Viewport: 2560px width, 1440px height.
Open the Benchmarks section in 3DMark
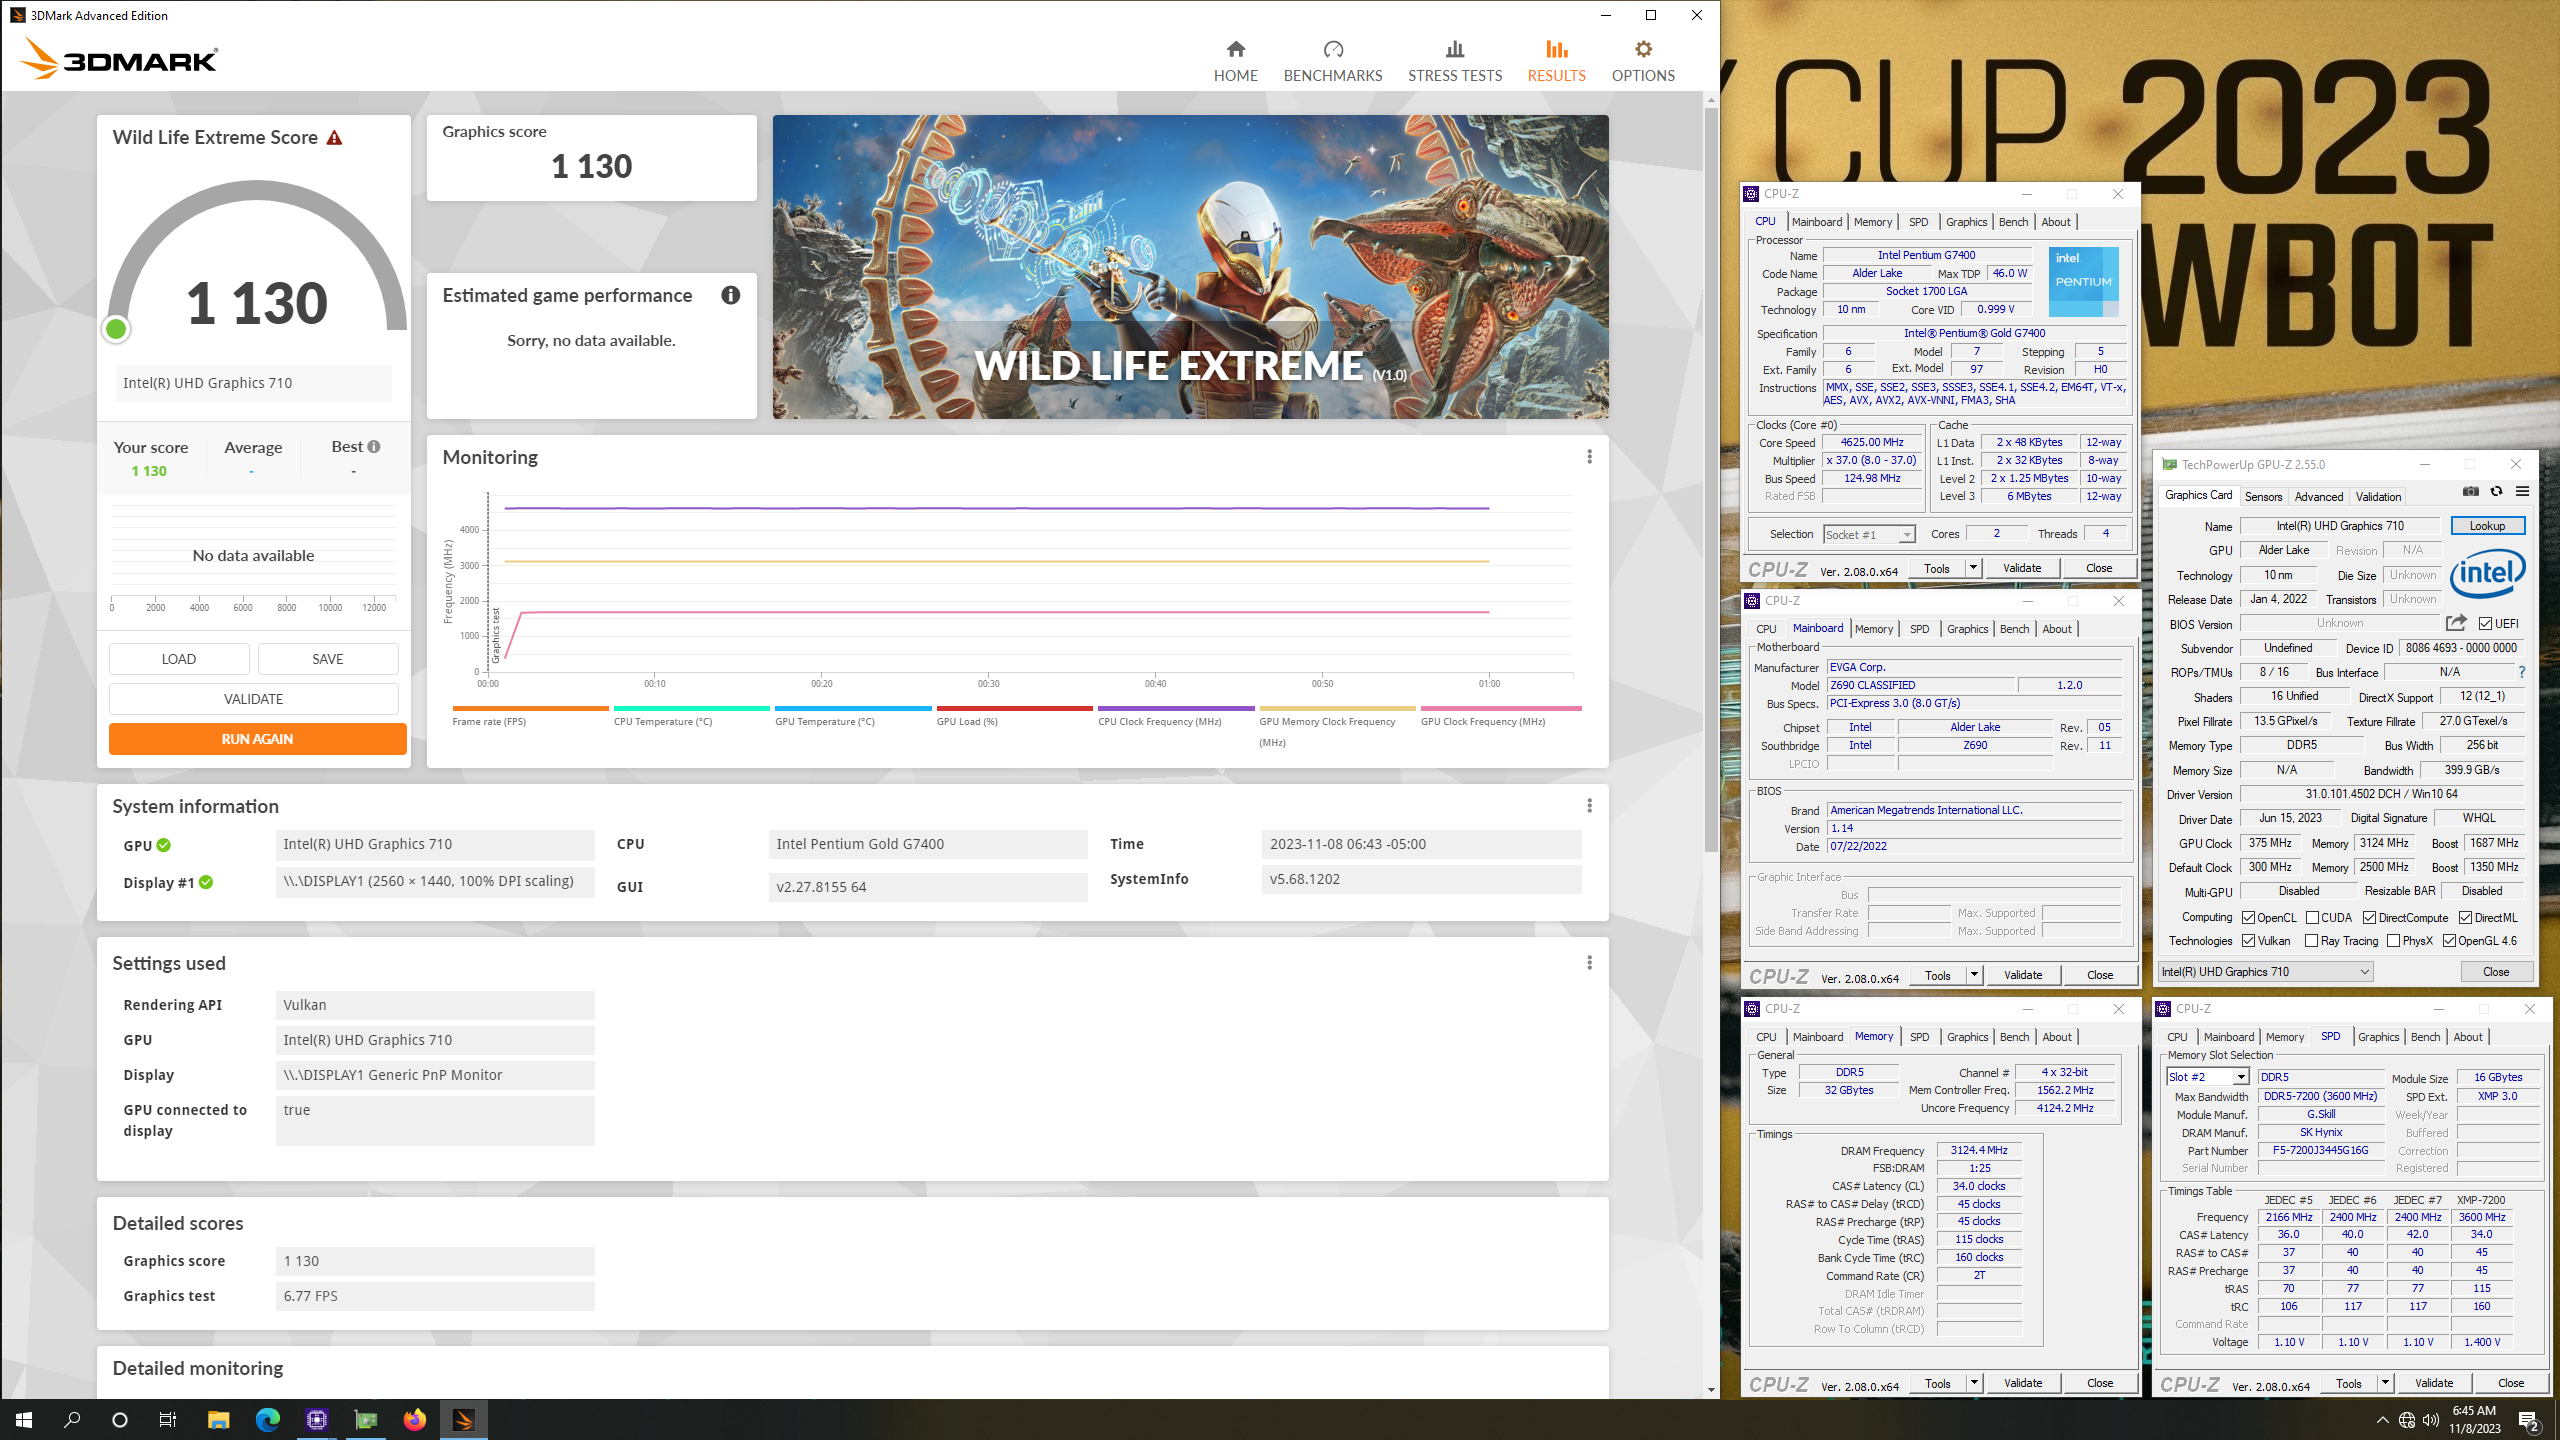[1332, 61]
